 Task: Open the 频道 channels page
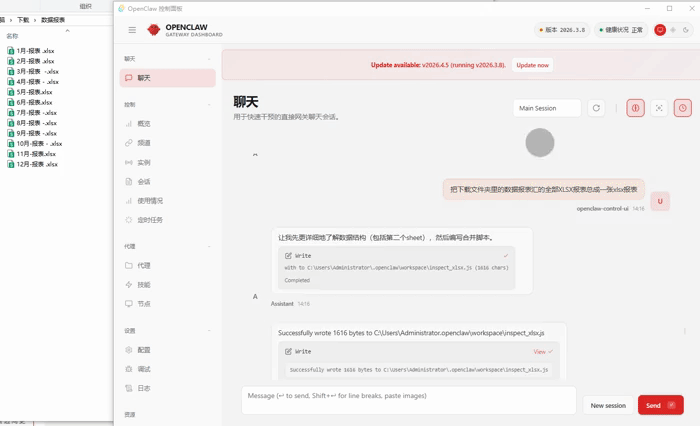[x=167, y=143]
